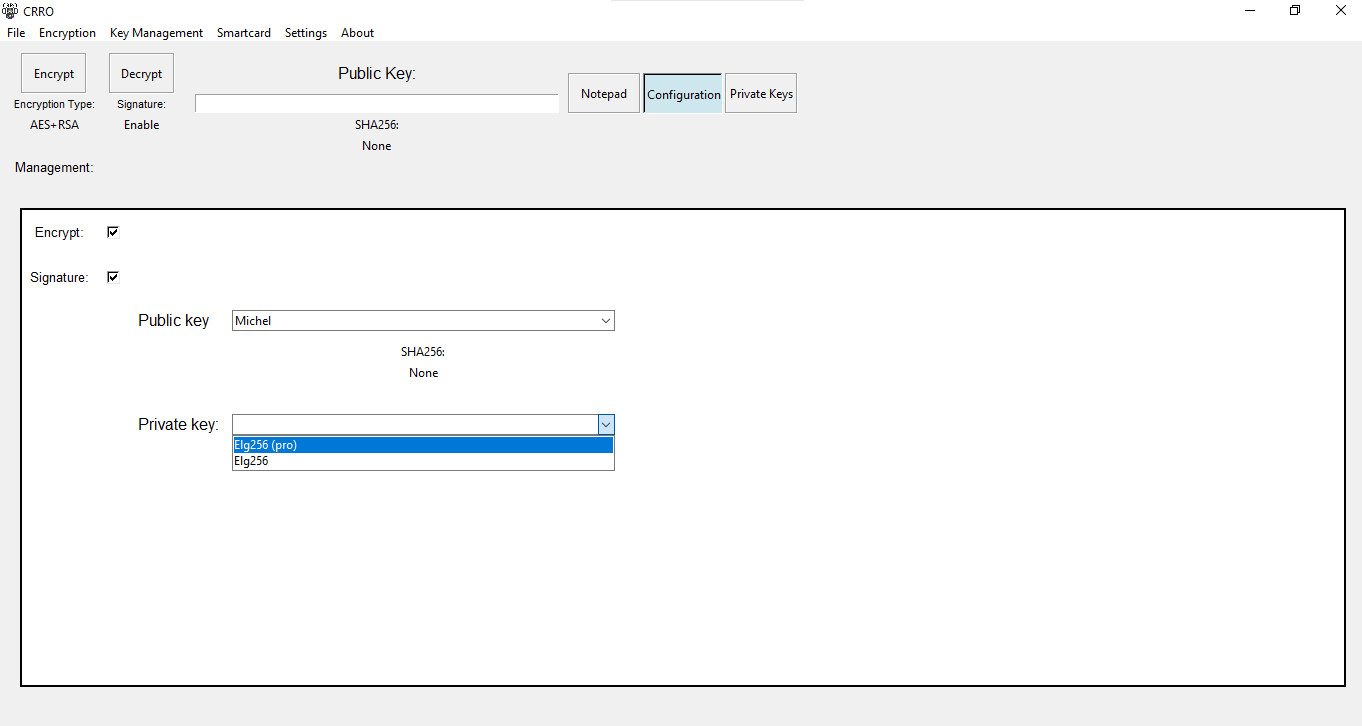Open the Encryption menu
This screenshot has height=726, width=1362.
[67, 33]
